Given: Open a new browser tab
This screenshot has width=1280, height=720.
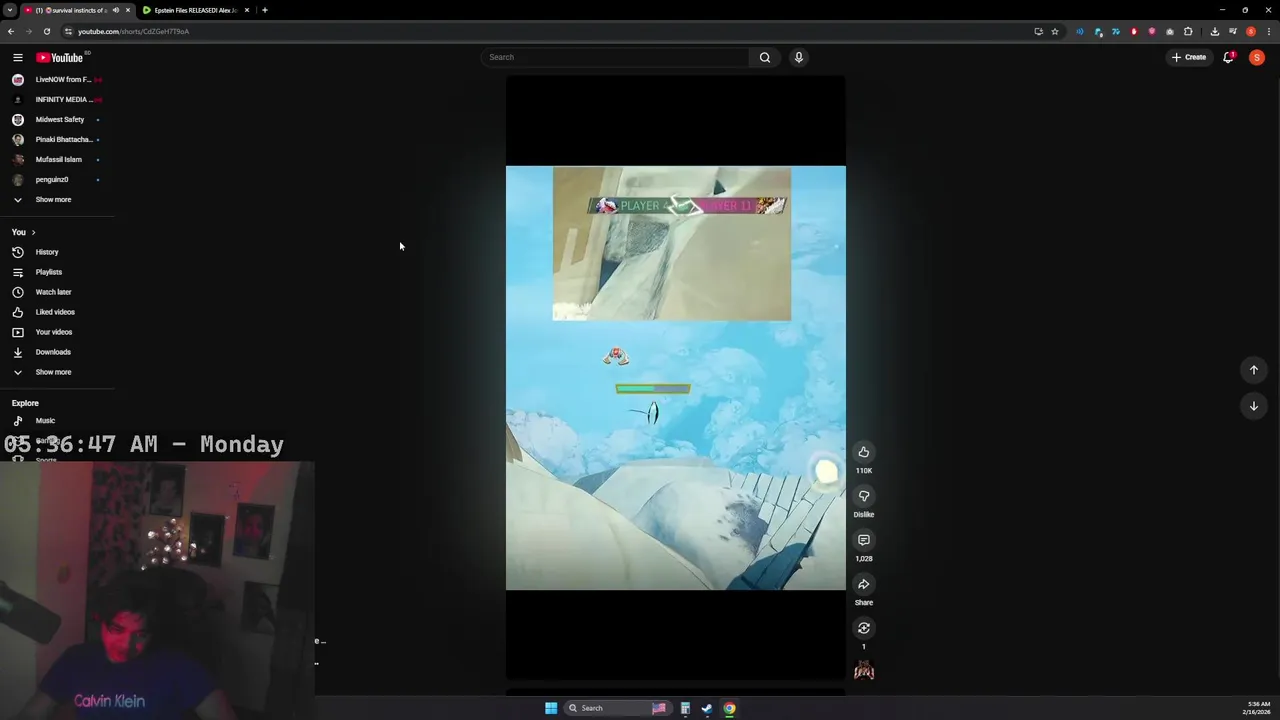Looking at the screenshot, I should point(264,10).
